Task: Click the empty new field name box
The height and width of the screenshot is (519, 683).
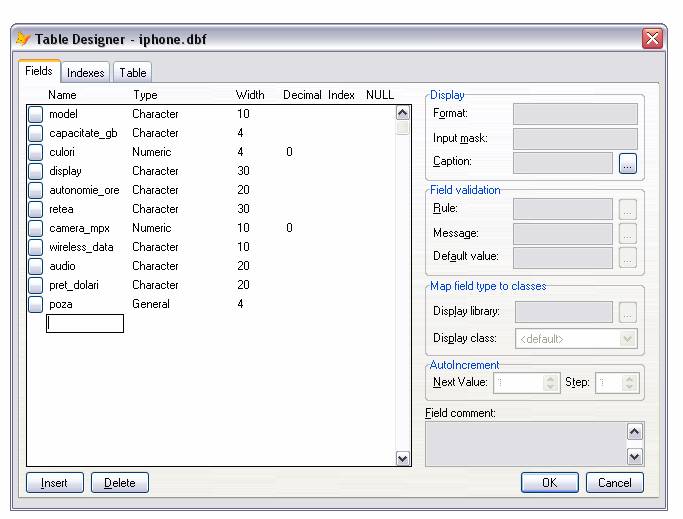Action: point(85,324)
